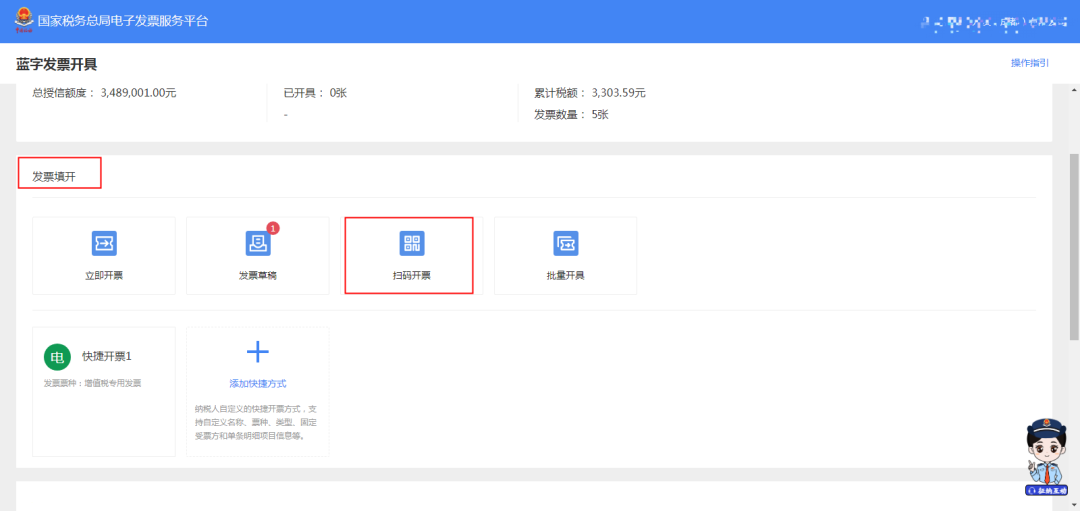1080x511 pixels.
Task: Click the 扫码开票 text label
Action: pos(412,275)
